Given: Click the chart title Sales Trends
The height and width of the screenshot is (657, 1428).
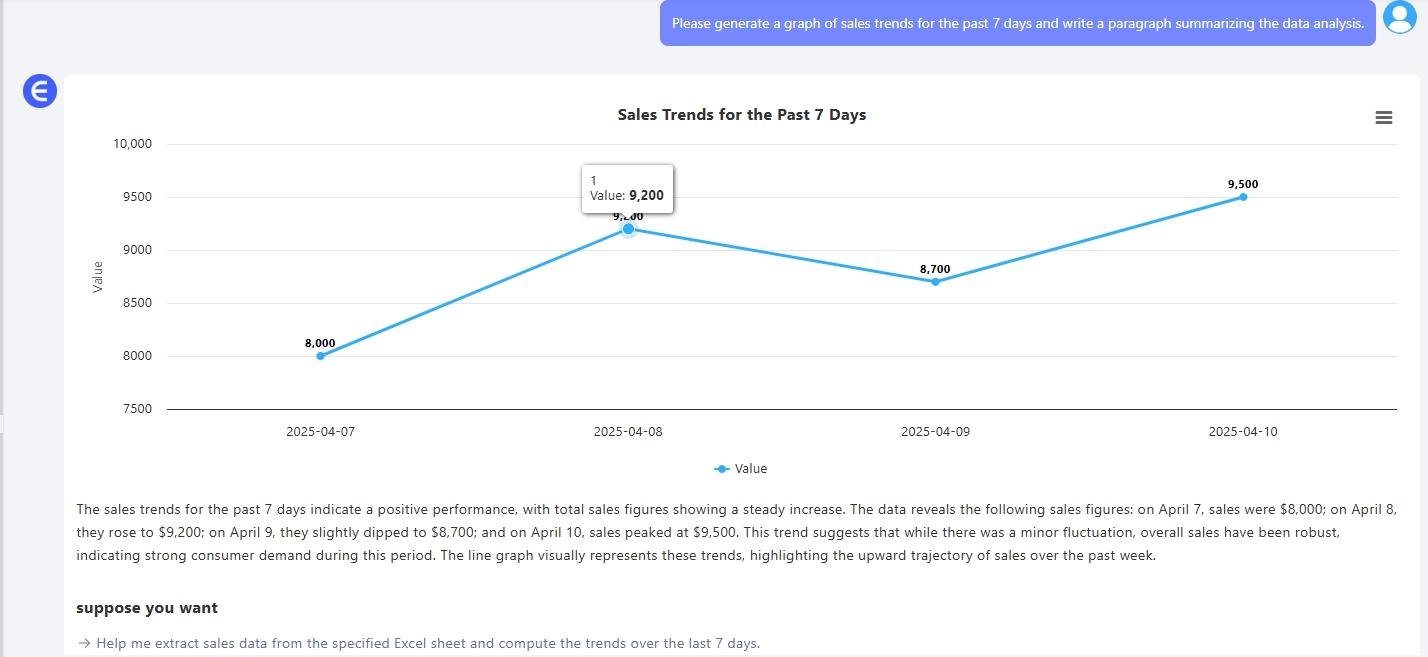Looking at the screenshot, I should 741,115.
